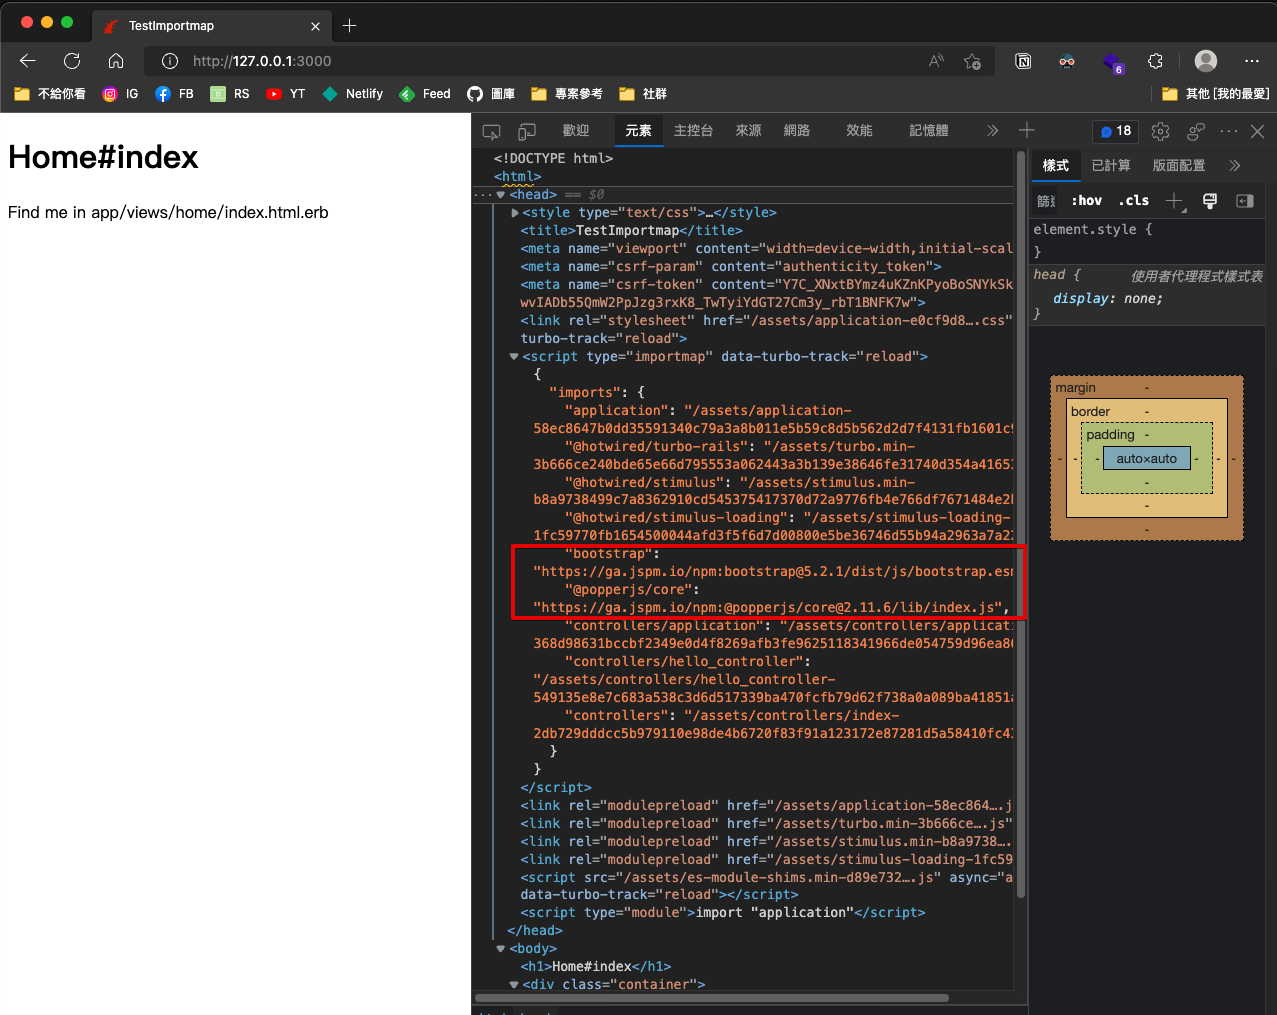Switch to the 歡迎 tab

tap(576, 131)
